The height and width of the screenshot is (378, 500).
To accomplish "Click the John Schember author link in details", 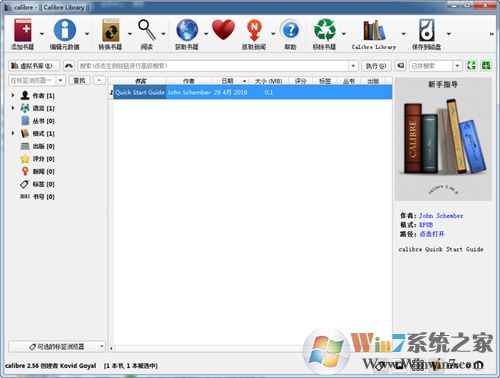I will tap(441, 216).
